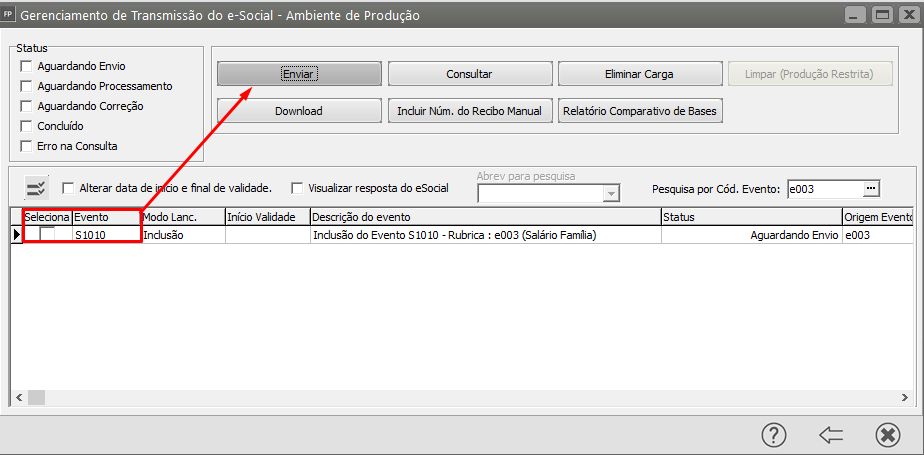
Task: Check Aguardando Processamento status filter
Action: tap(26, 86)
